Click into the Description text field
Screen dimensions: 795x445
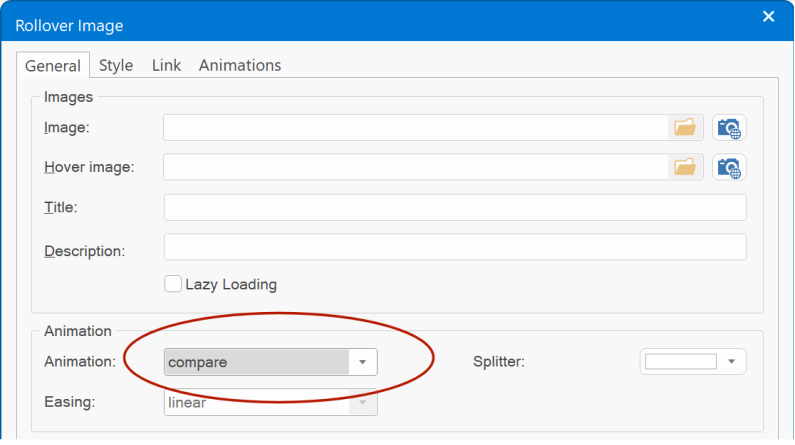(455, 247)
